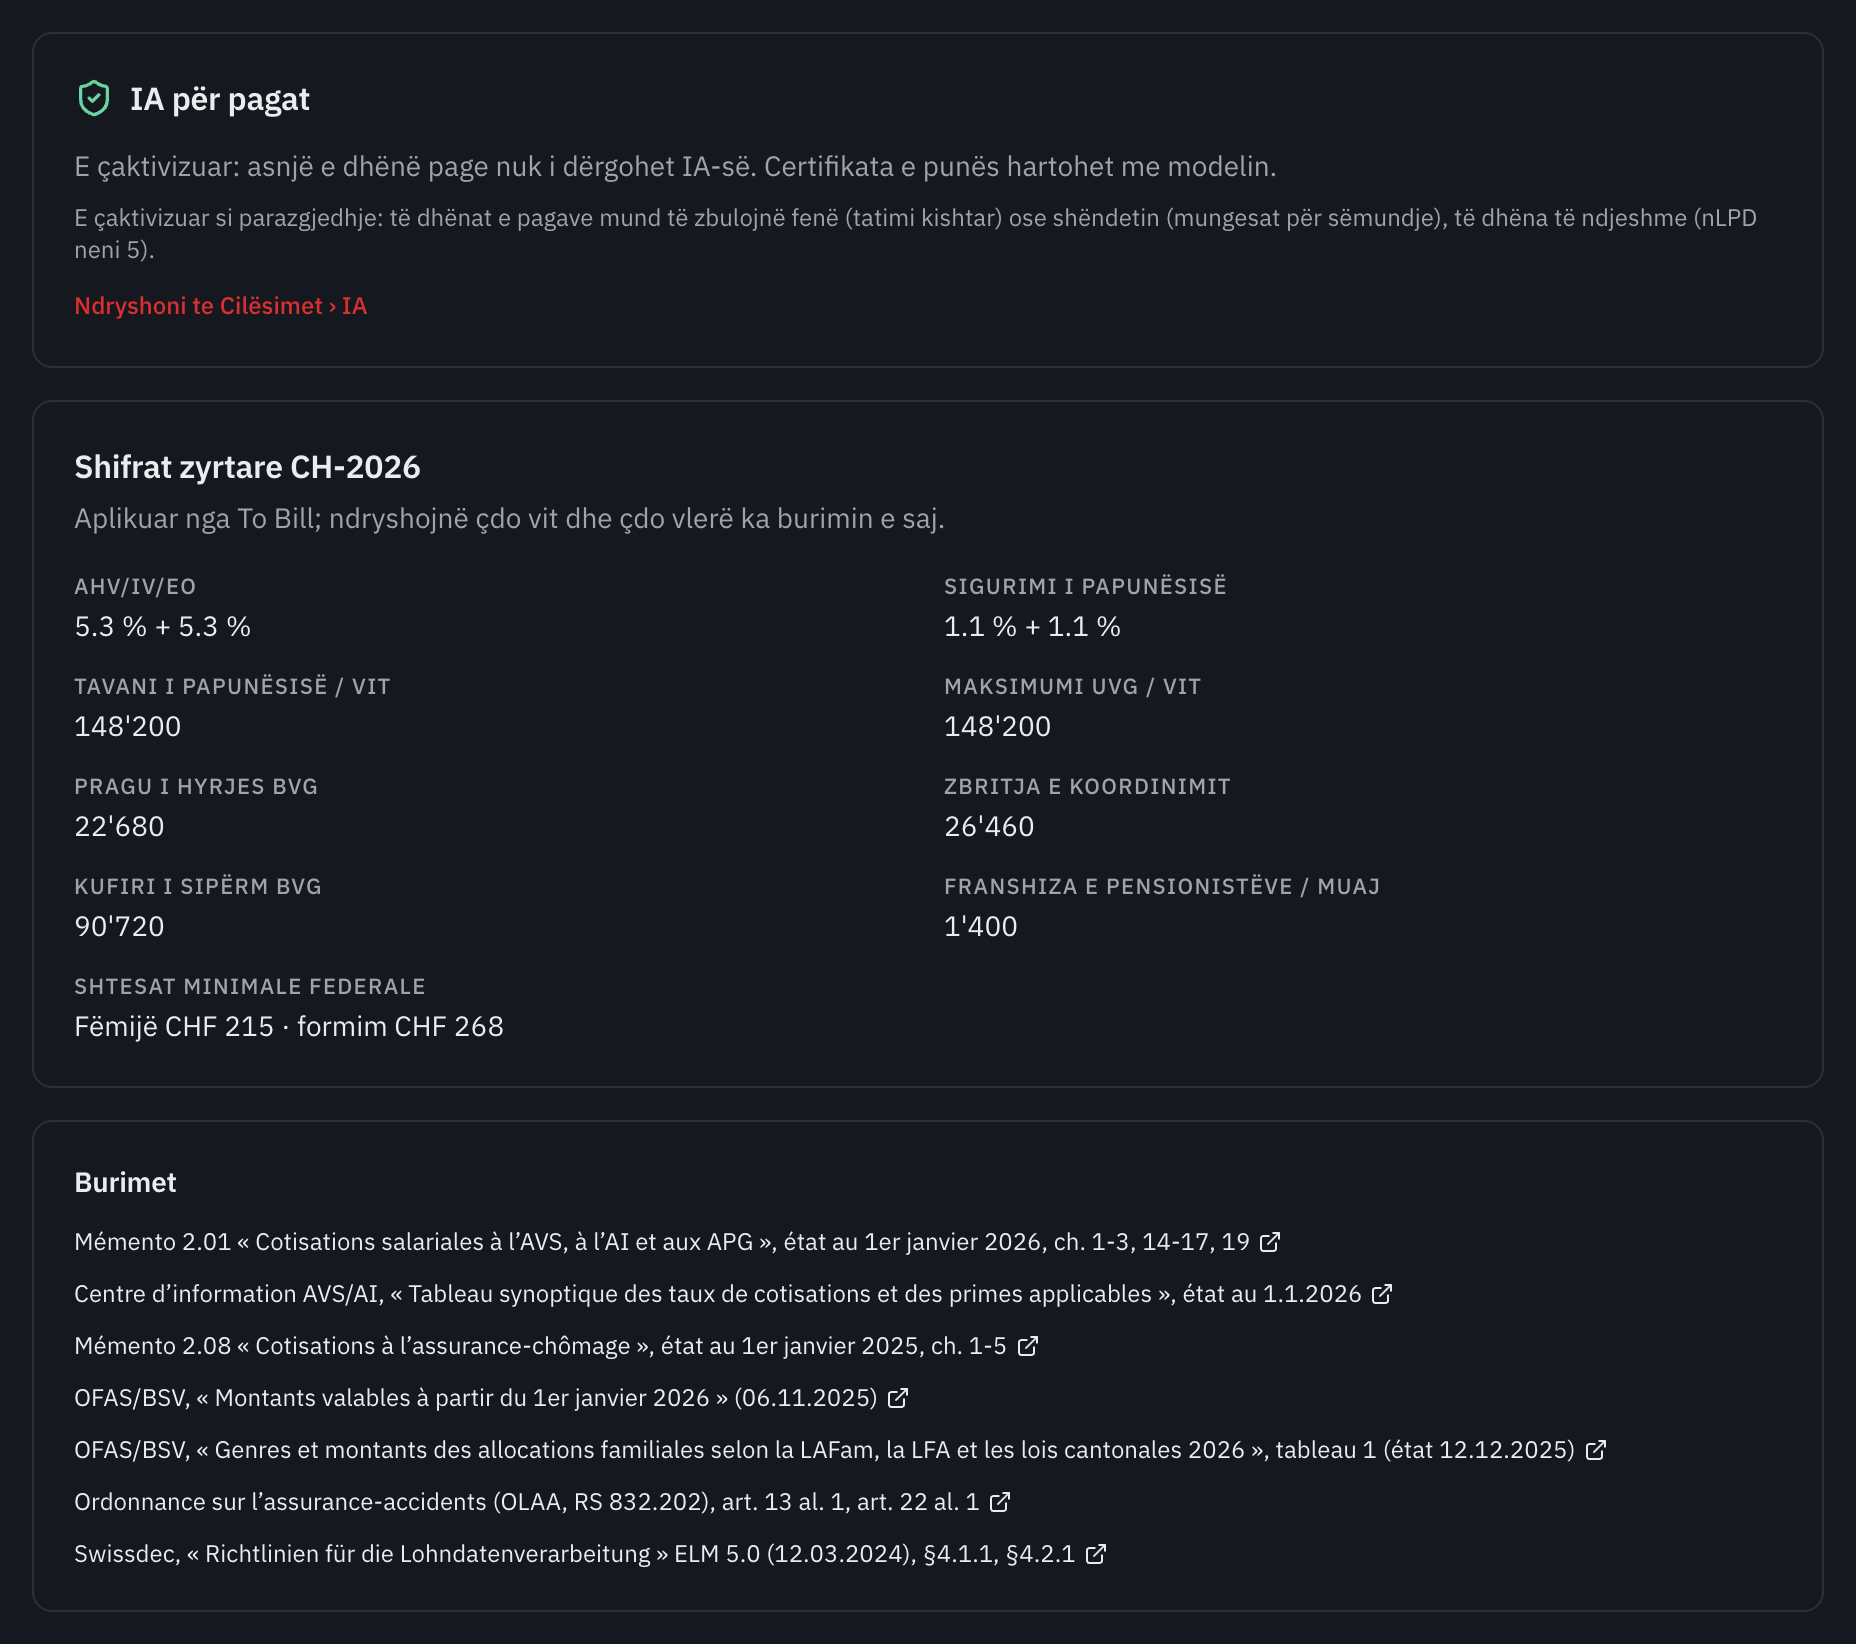Select the Burimet section heading
The height and width of the screenshot is (1644, 1856).
(125, 1183)
